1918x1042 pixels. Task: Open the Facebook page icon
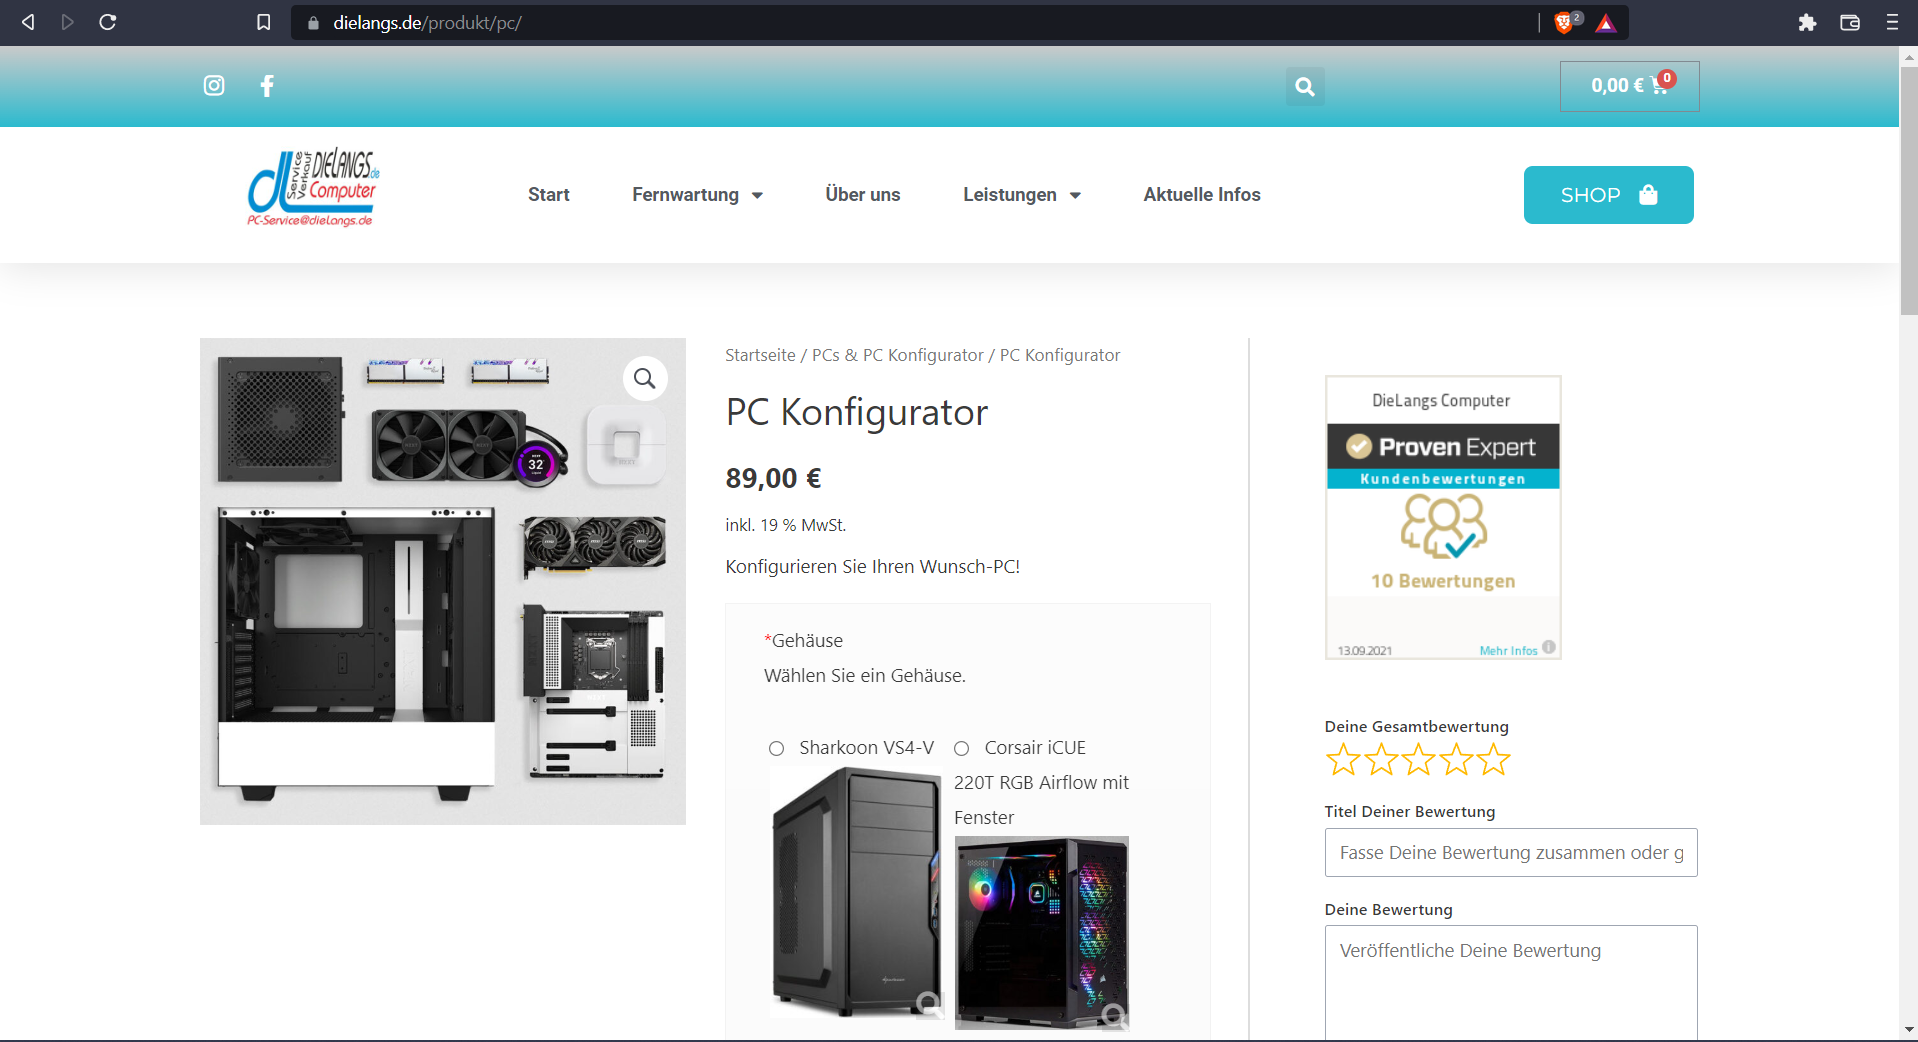pos(266,86)
